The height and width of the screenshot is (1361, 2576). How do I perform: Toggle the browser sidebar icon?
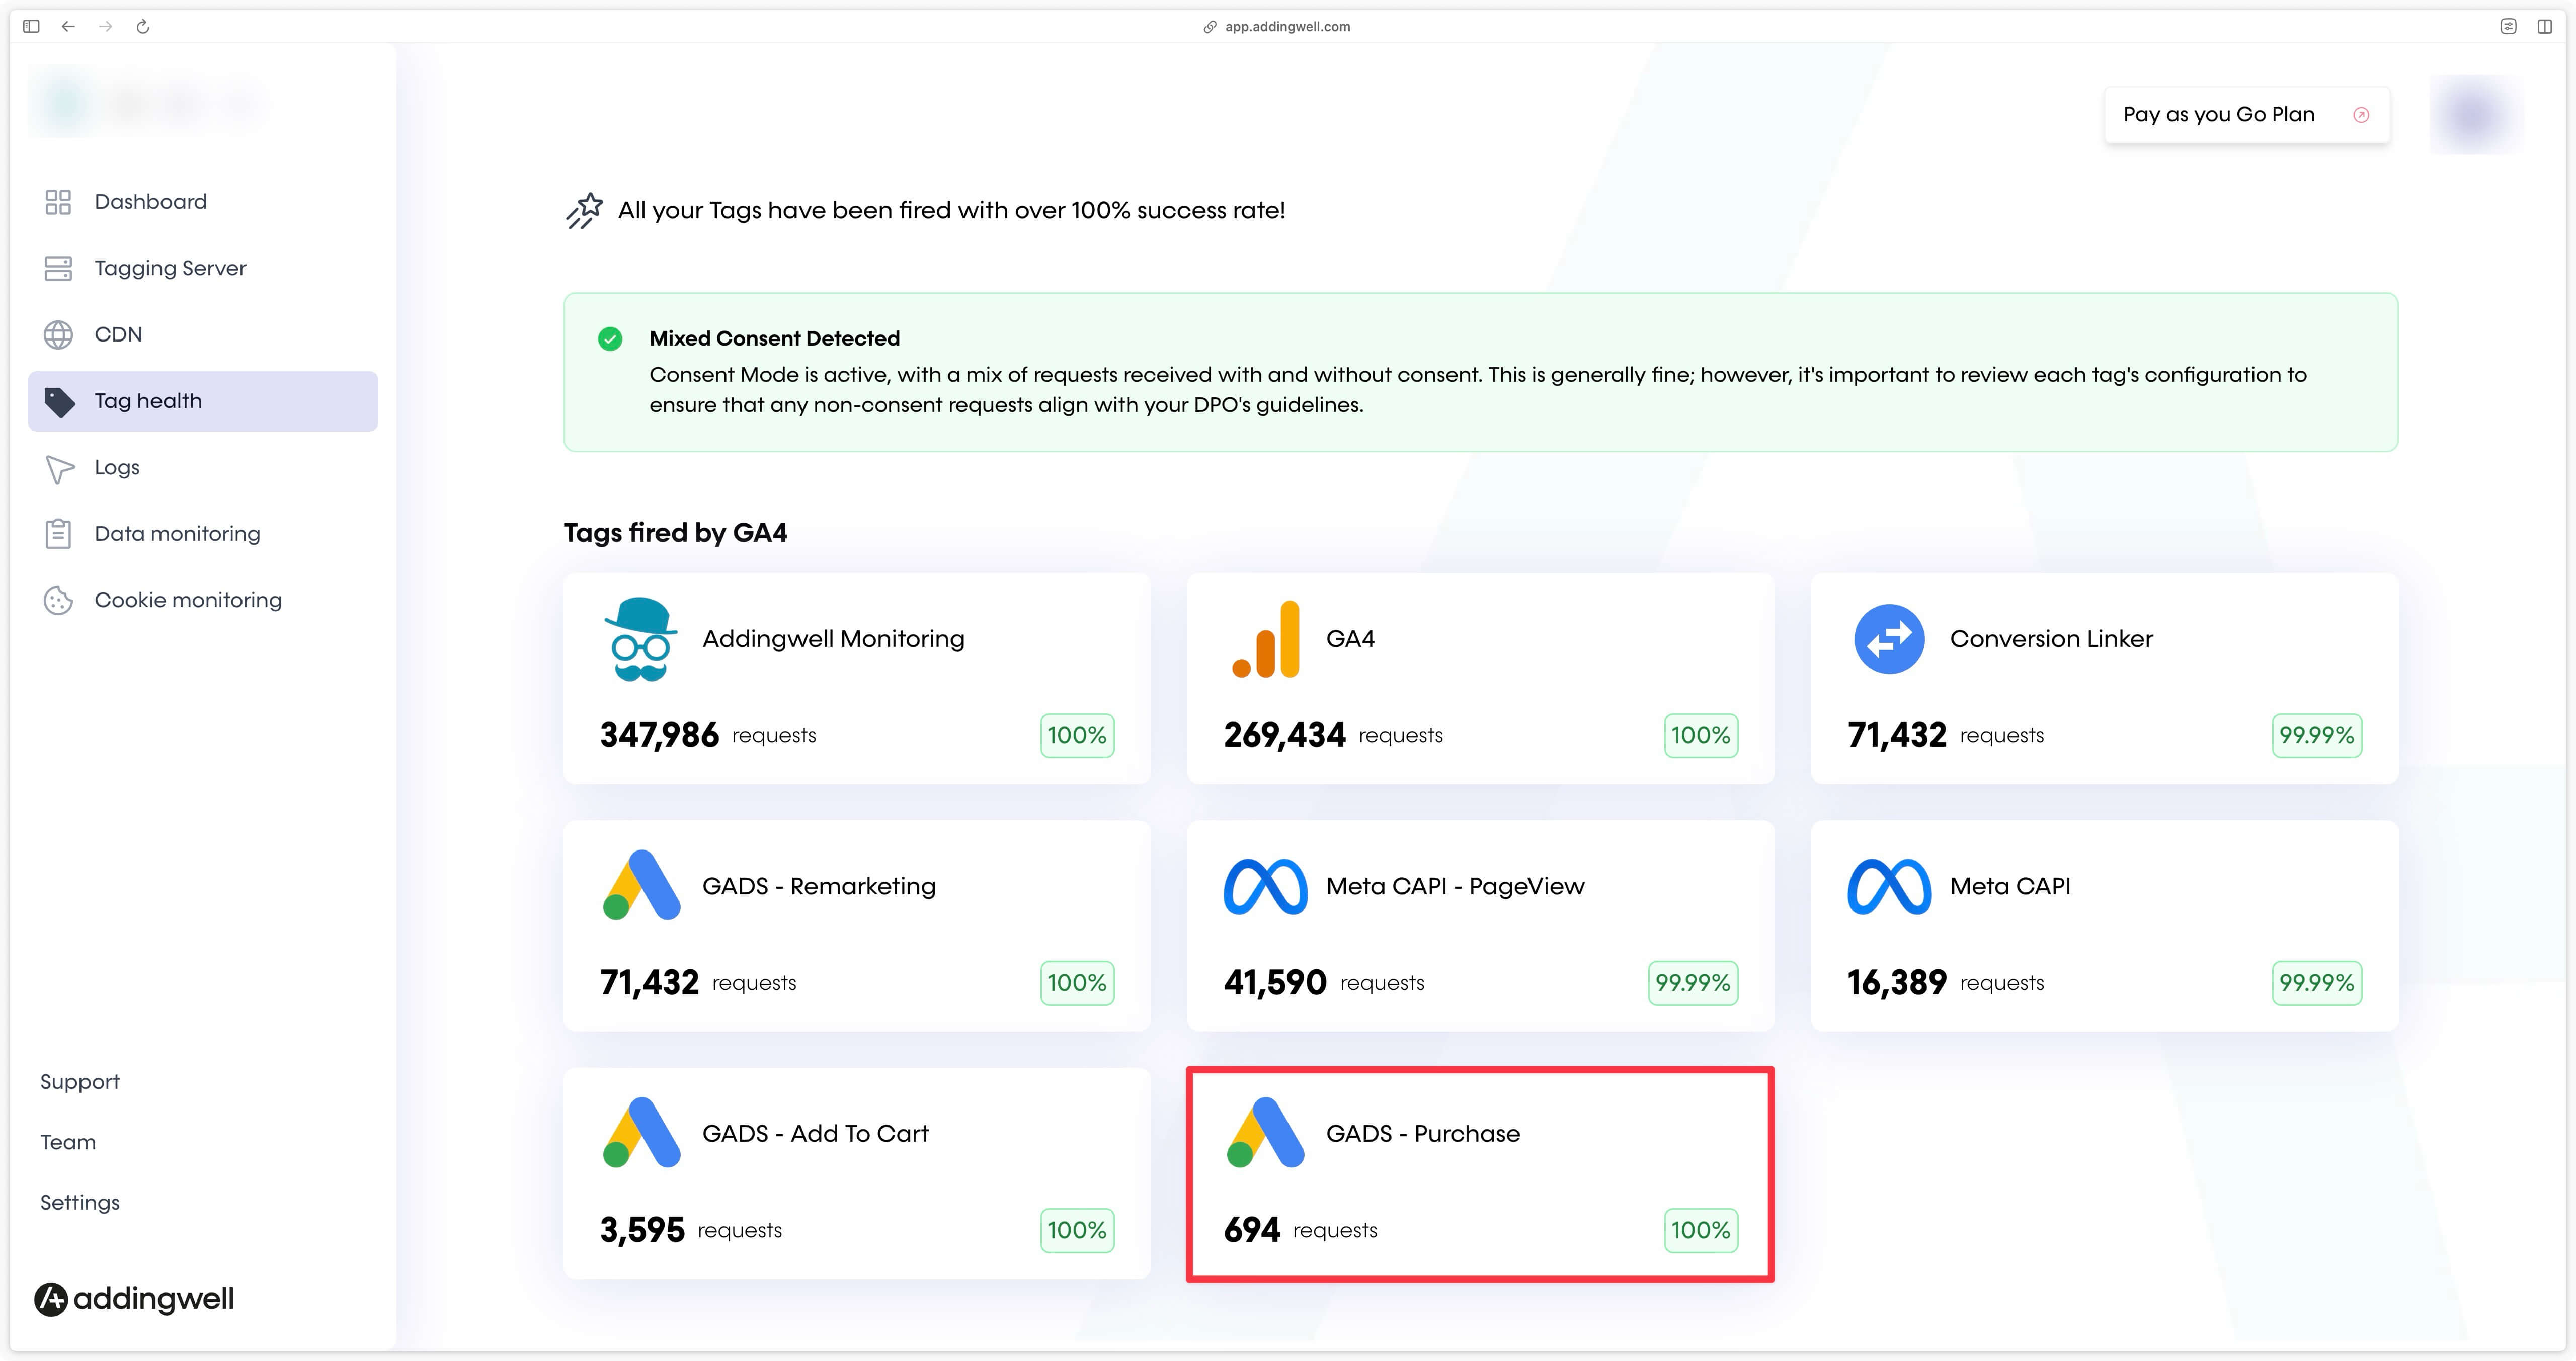(31, 27)
